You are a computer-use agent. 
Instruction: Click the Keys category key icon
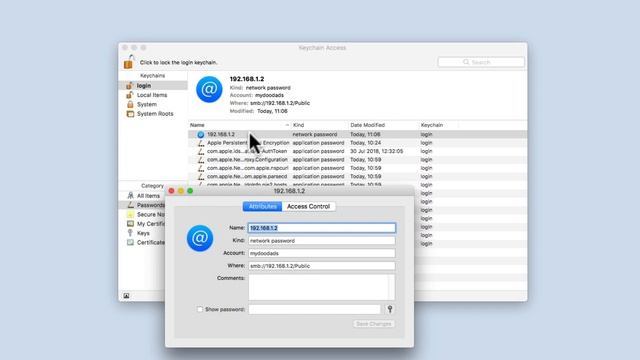[x=130, y=233]
